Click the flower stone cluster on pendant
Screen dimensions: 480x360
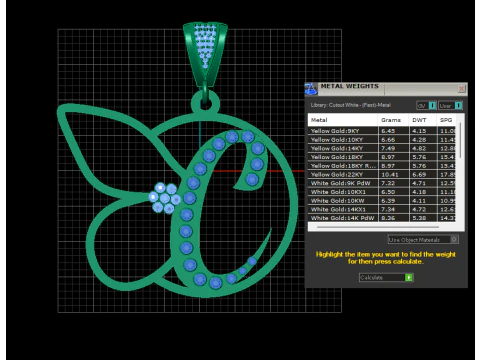164,198
